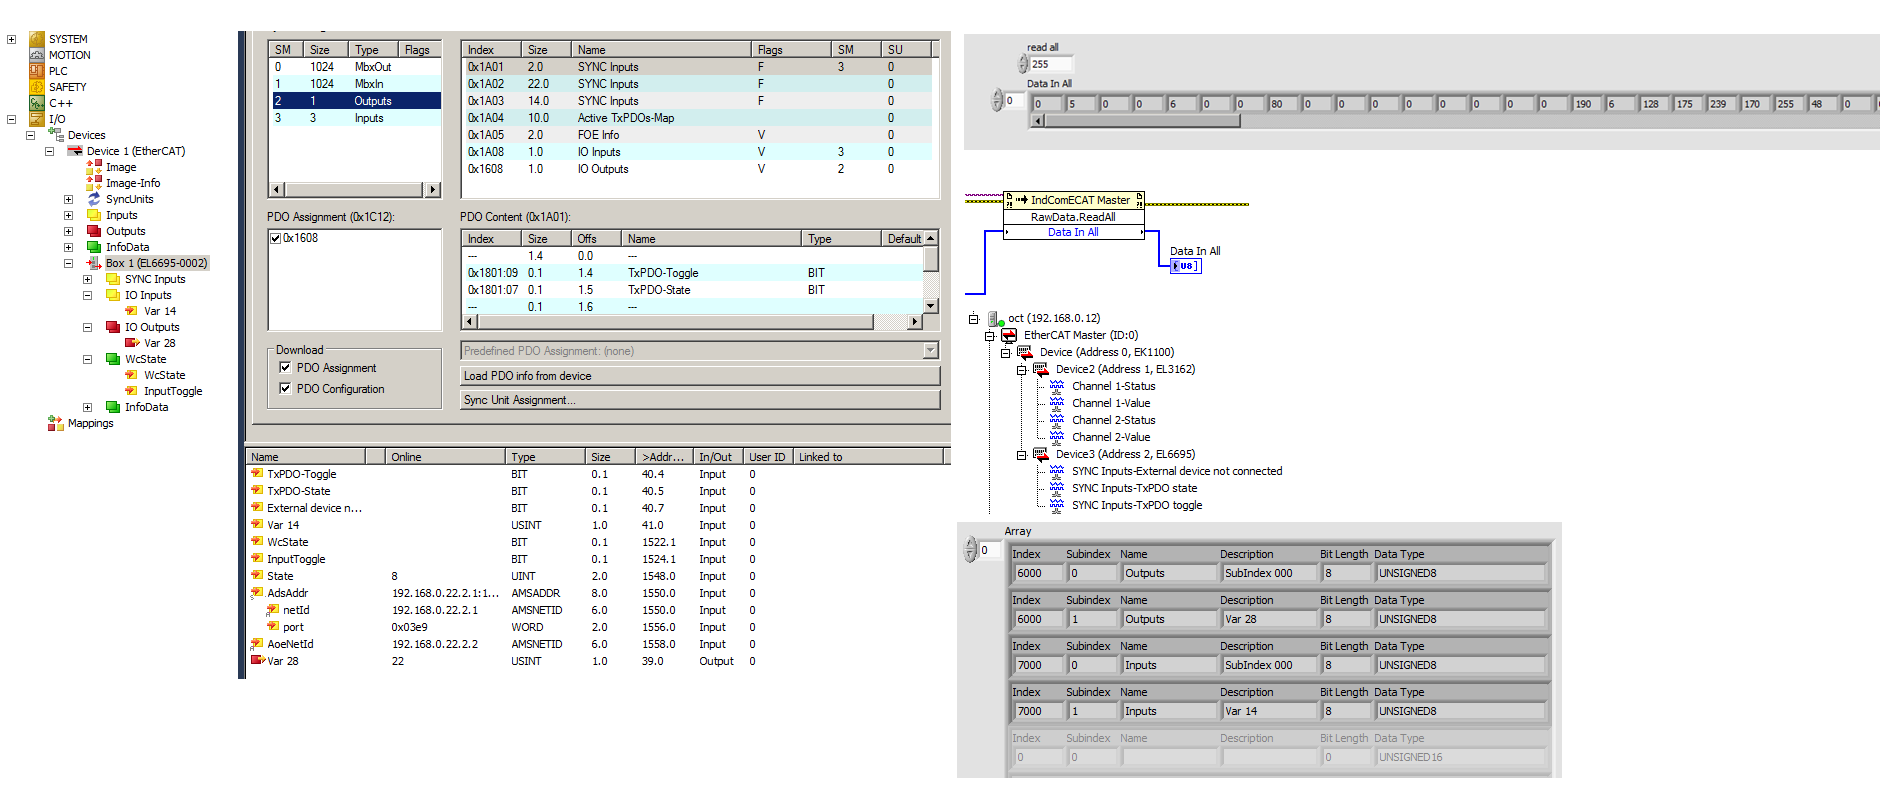Click the Data In All property terminal
Screen dimensions: 1886x795
point(1073,232)
